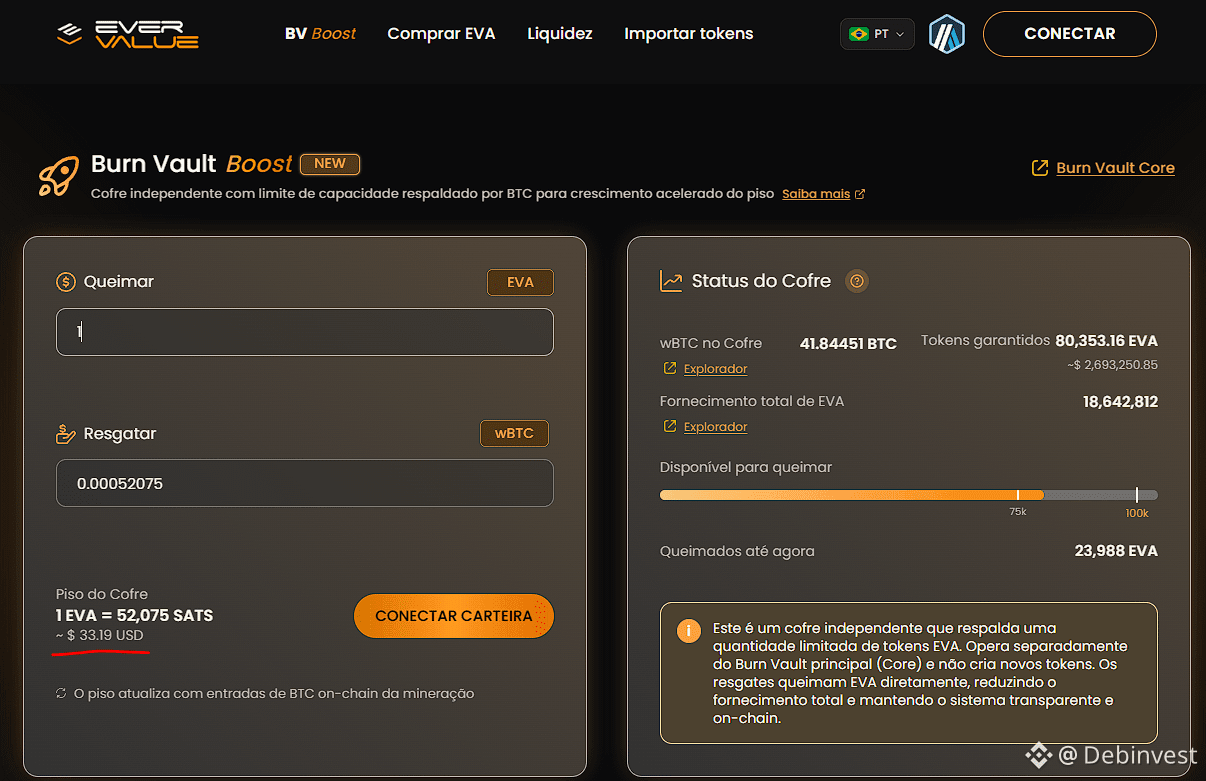Click the 75k marker on the bar

click(1017, 512)
